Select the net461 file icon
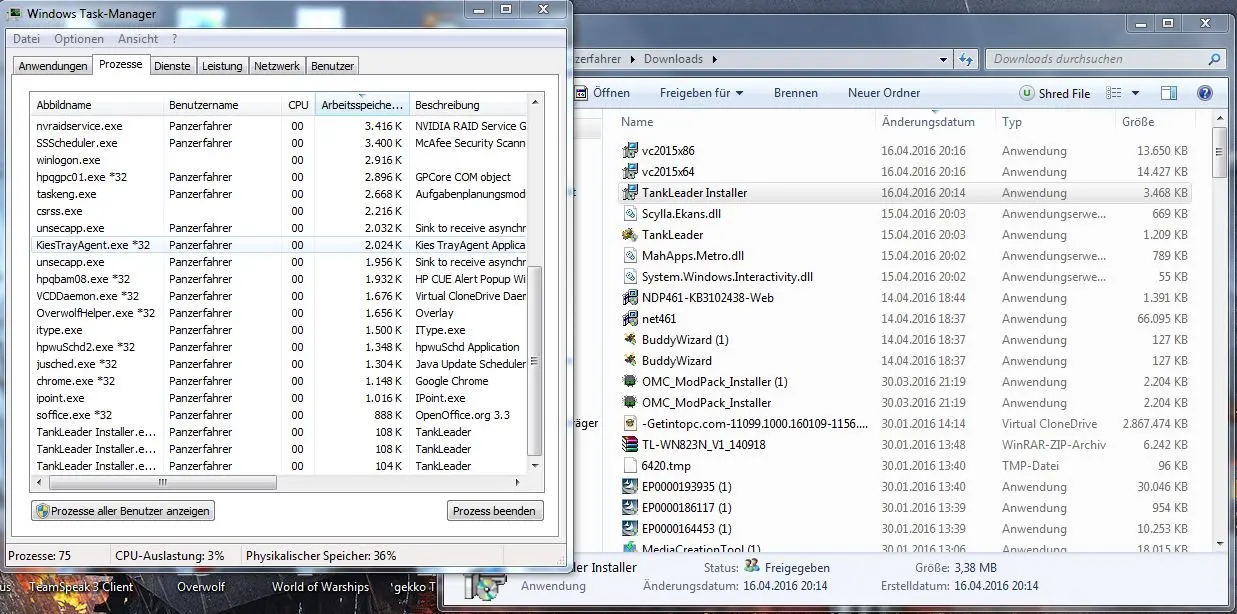This screenshot has height=614, width=1237. coord(630,319)
